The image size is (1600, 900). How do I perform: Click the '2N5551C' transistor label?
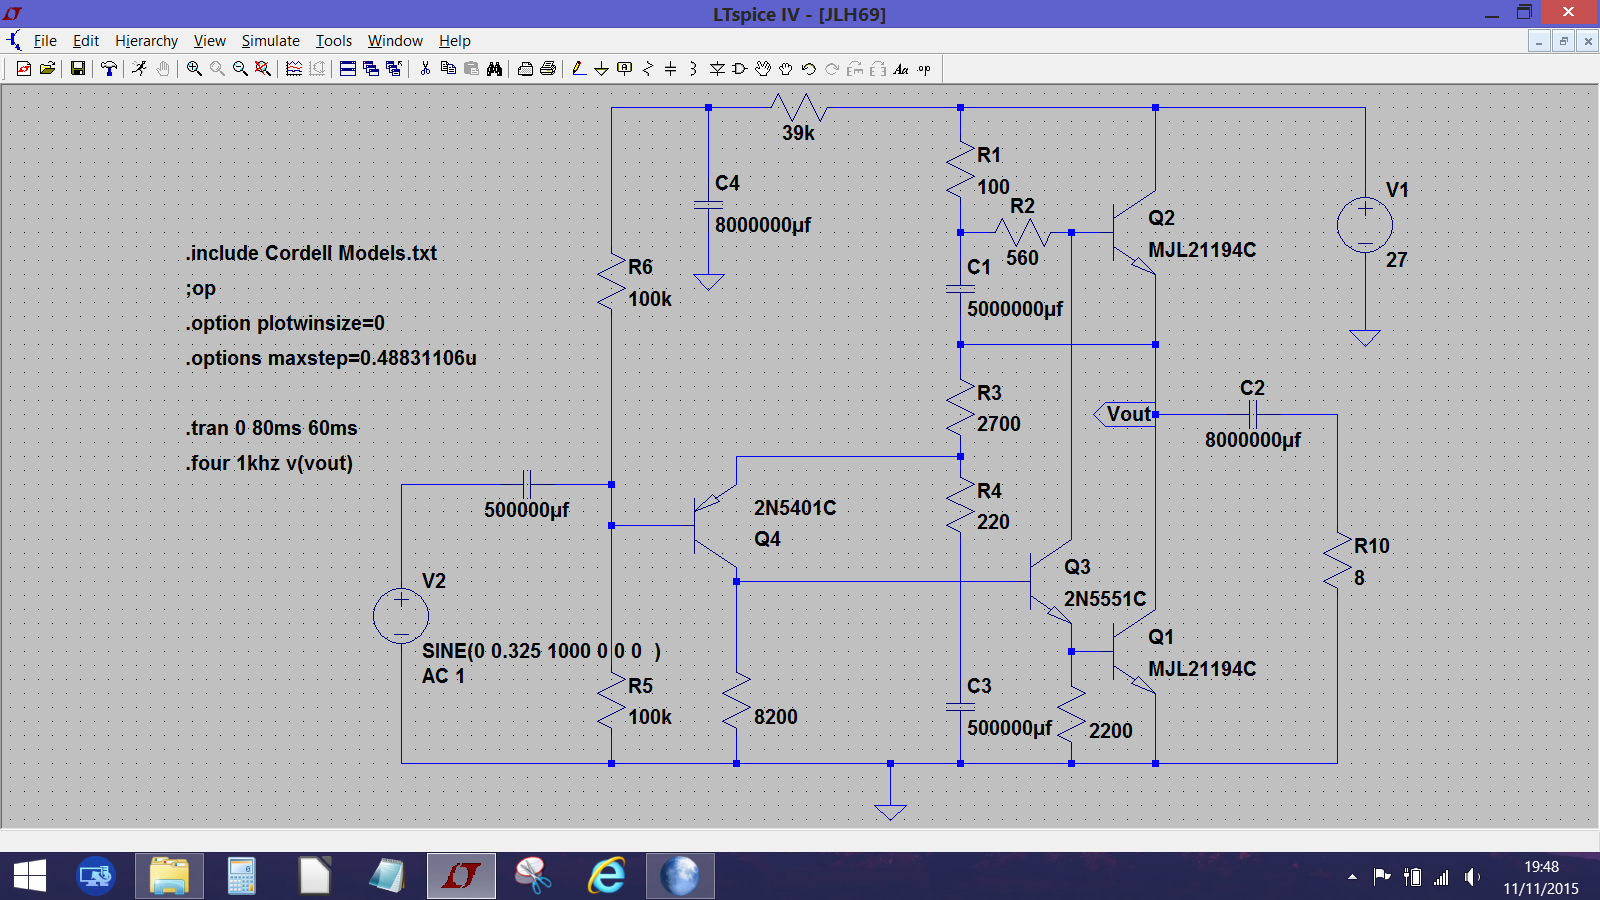pyautogui.click(x=1105, y=599)
